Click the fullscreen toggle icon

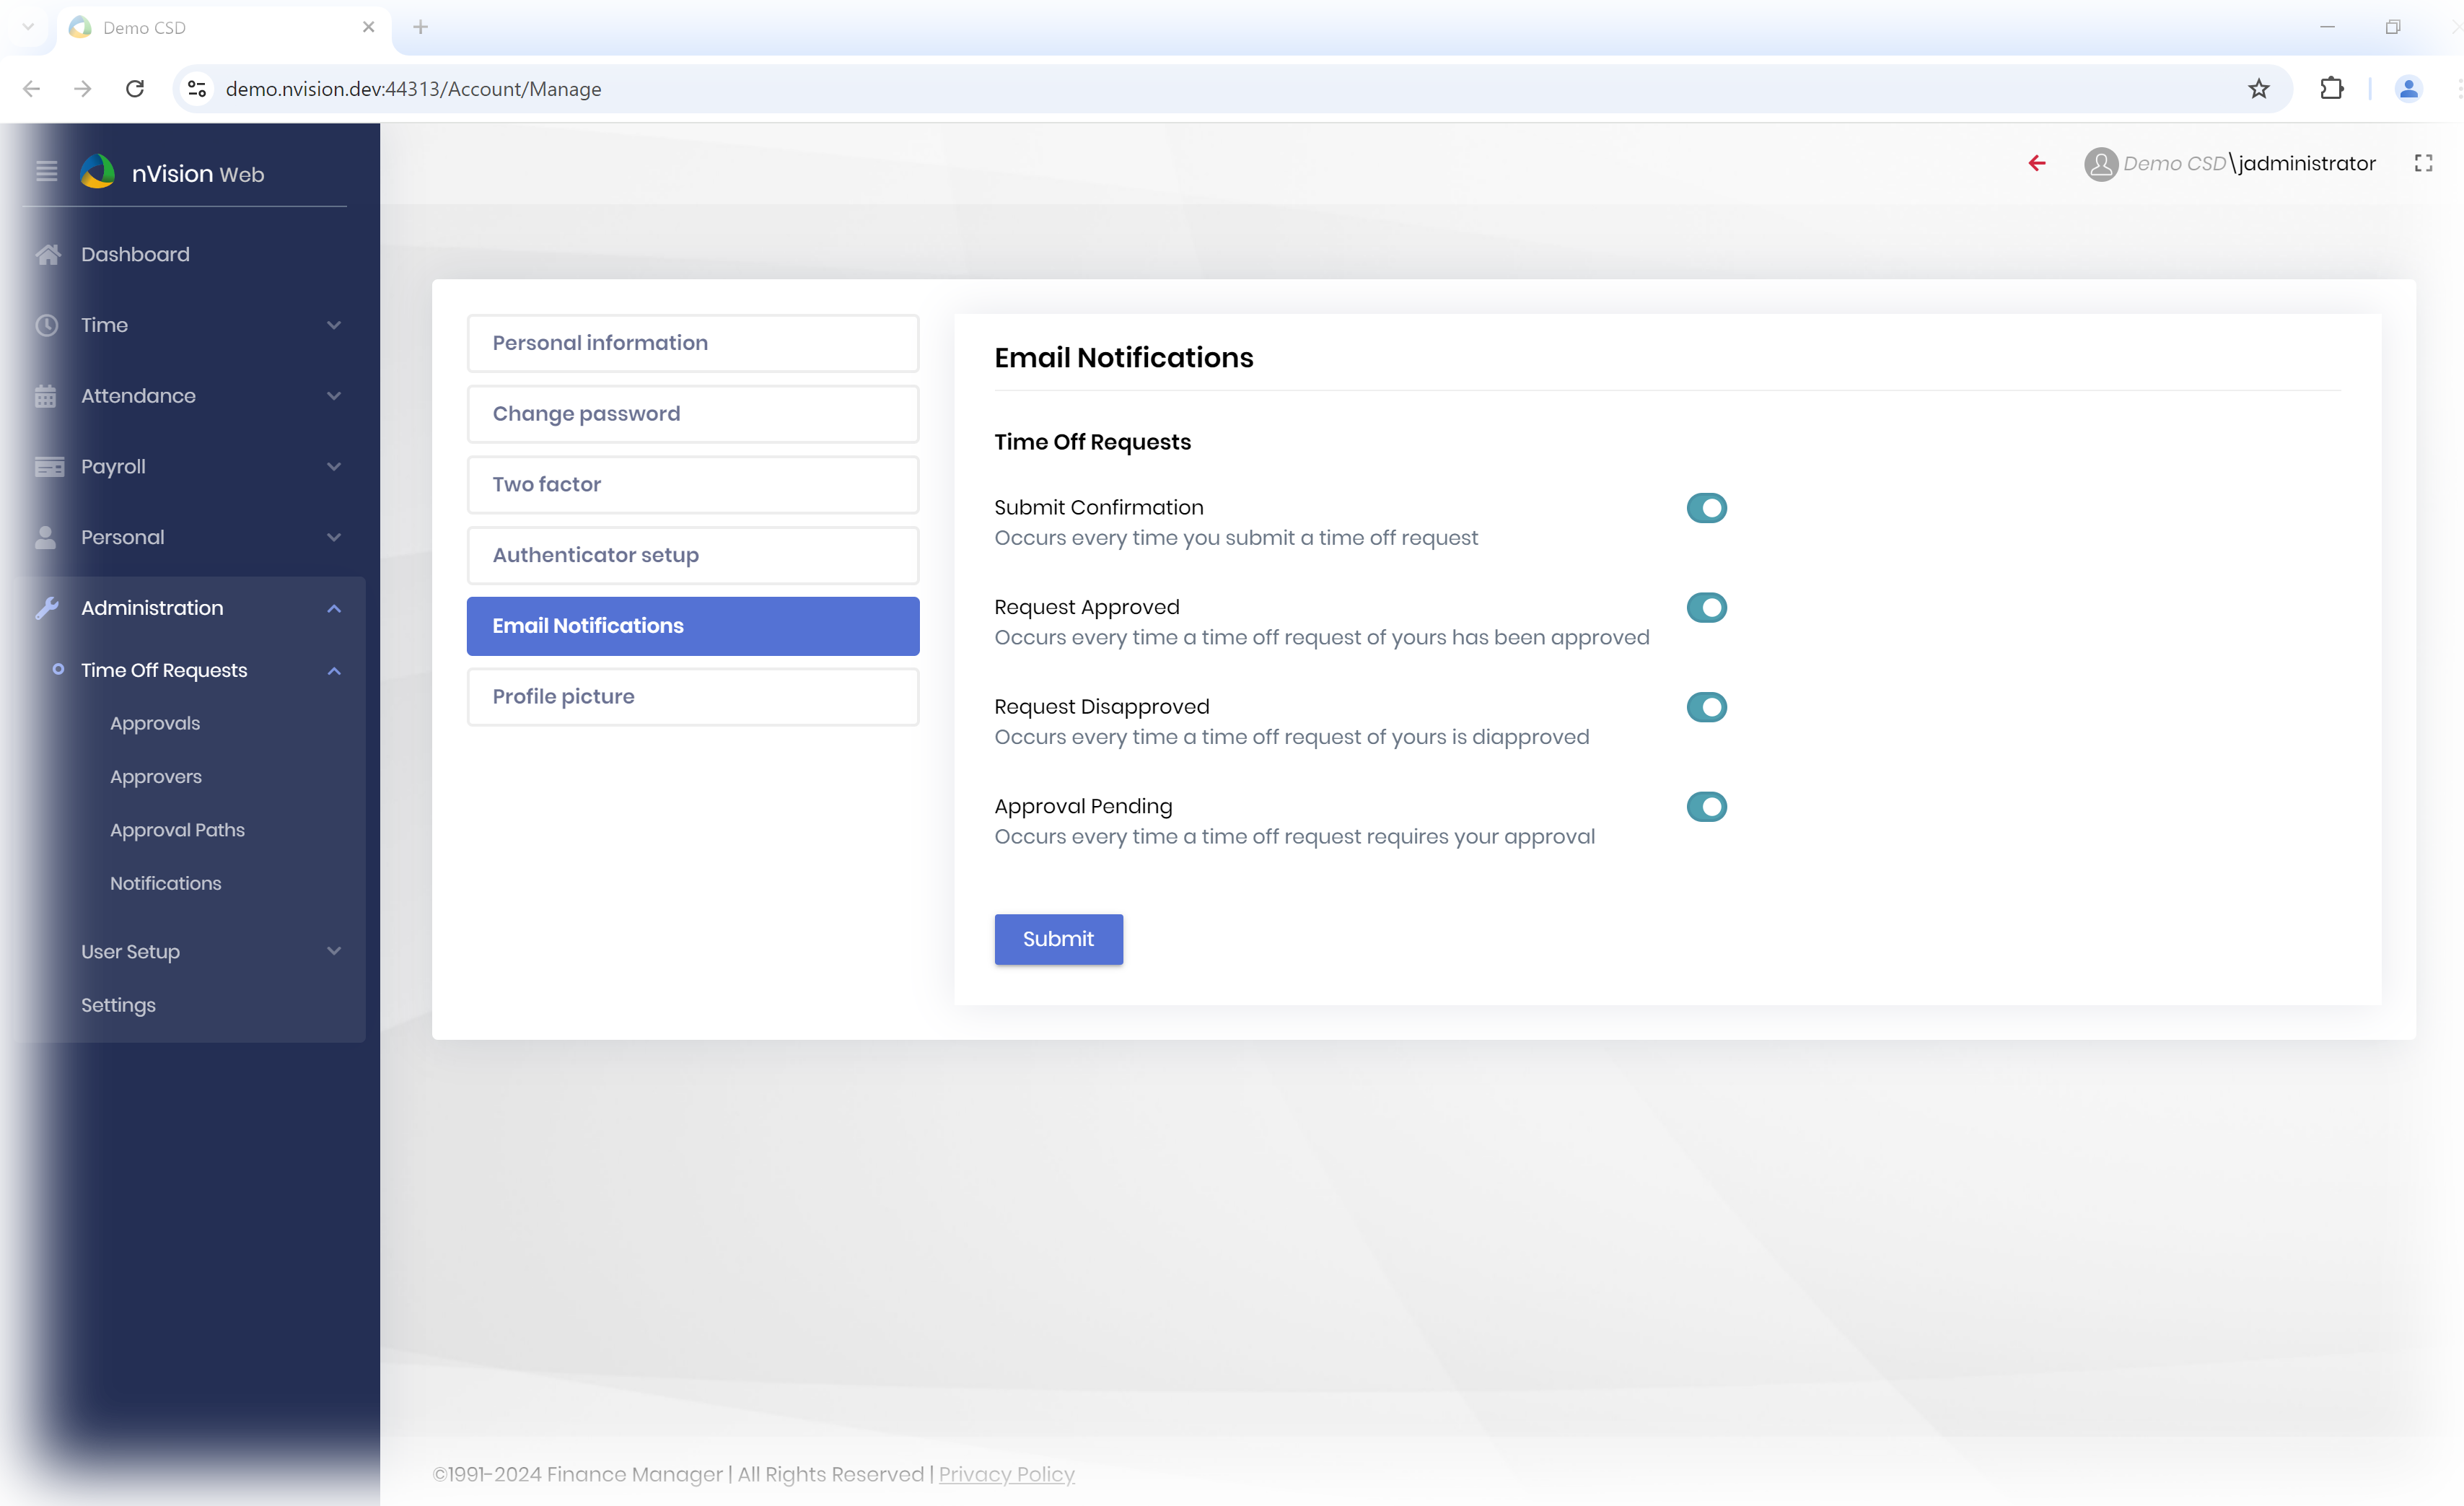2423,163
